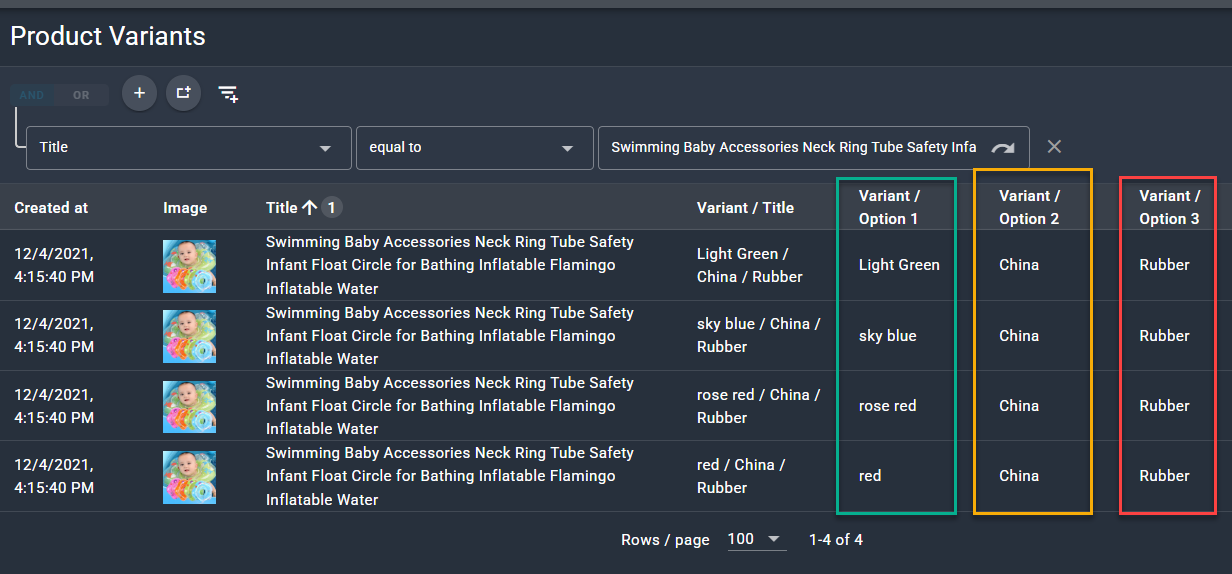Click the add custom filter list icon
The image size is (1232, 574).
(228, 94)
